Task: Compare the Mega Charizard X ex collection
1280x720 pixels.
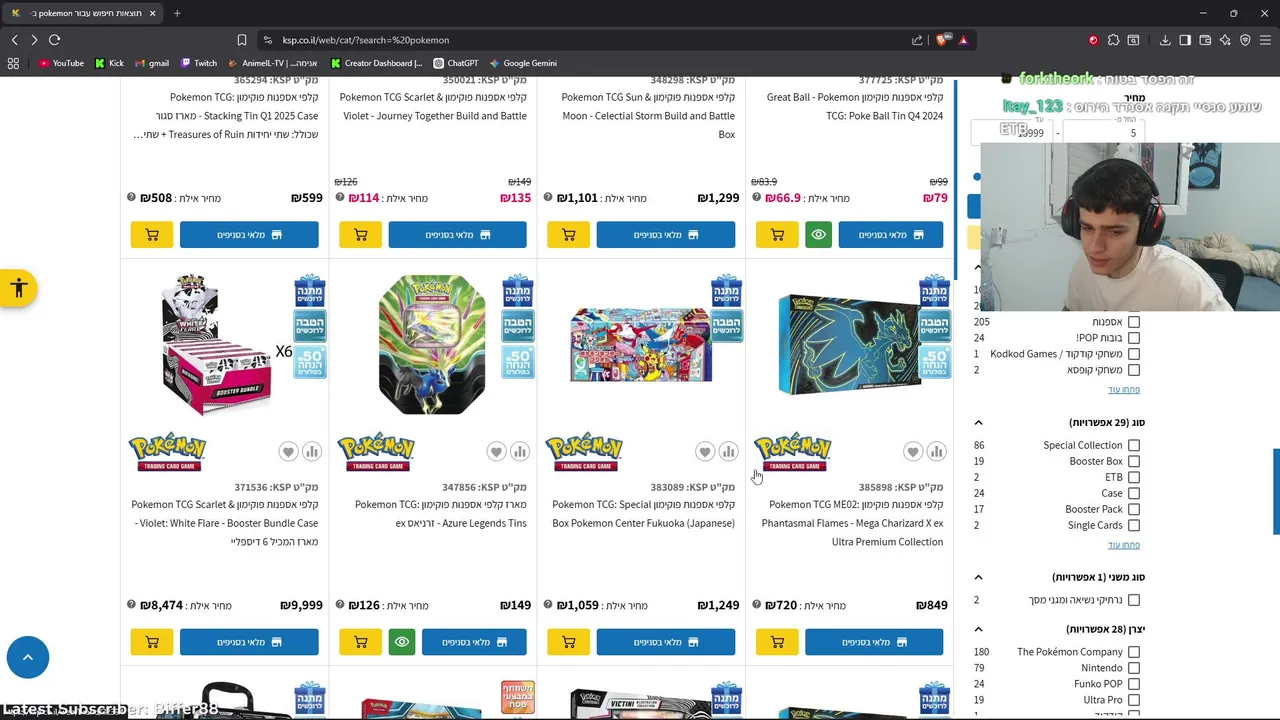Action: pyautogui.click(x=937, y=452)
